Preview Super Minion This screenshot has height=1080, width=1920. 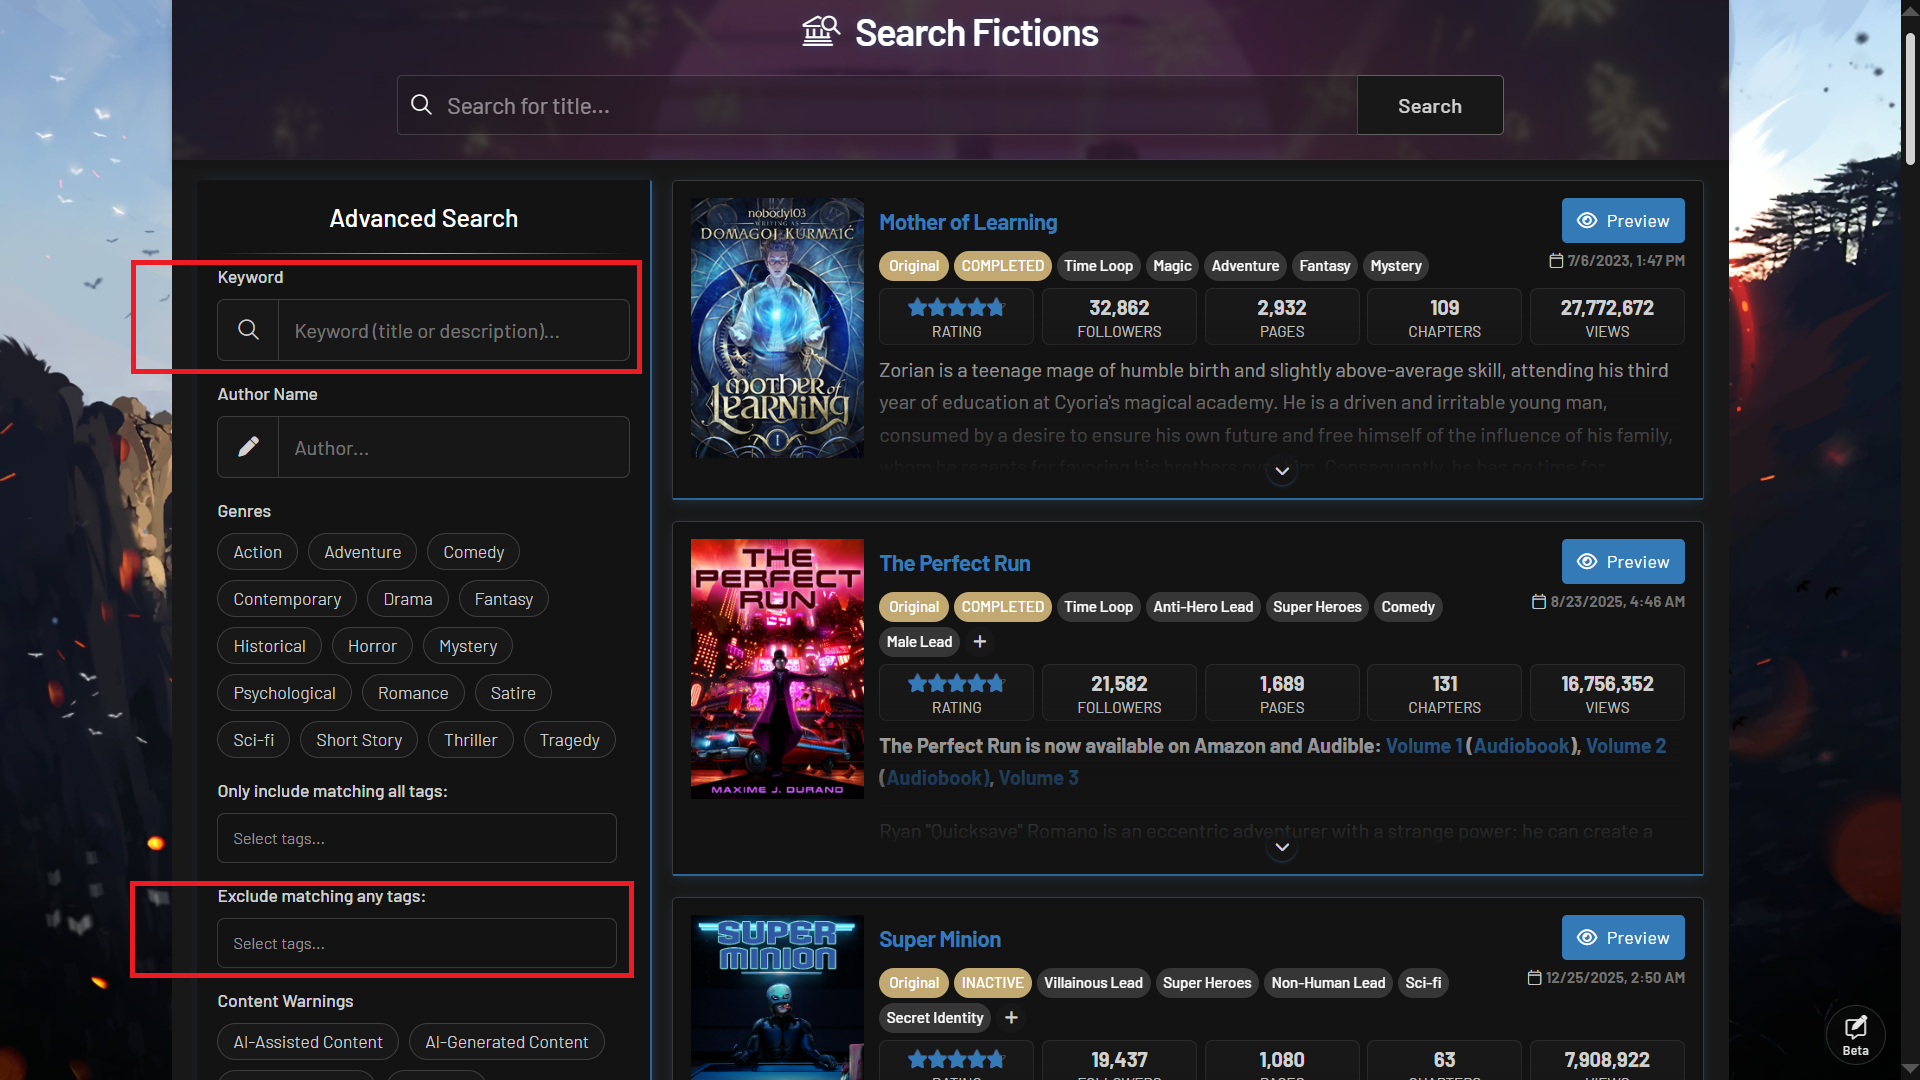pyautogui.click(x=1623, y=938)
